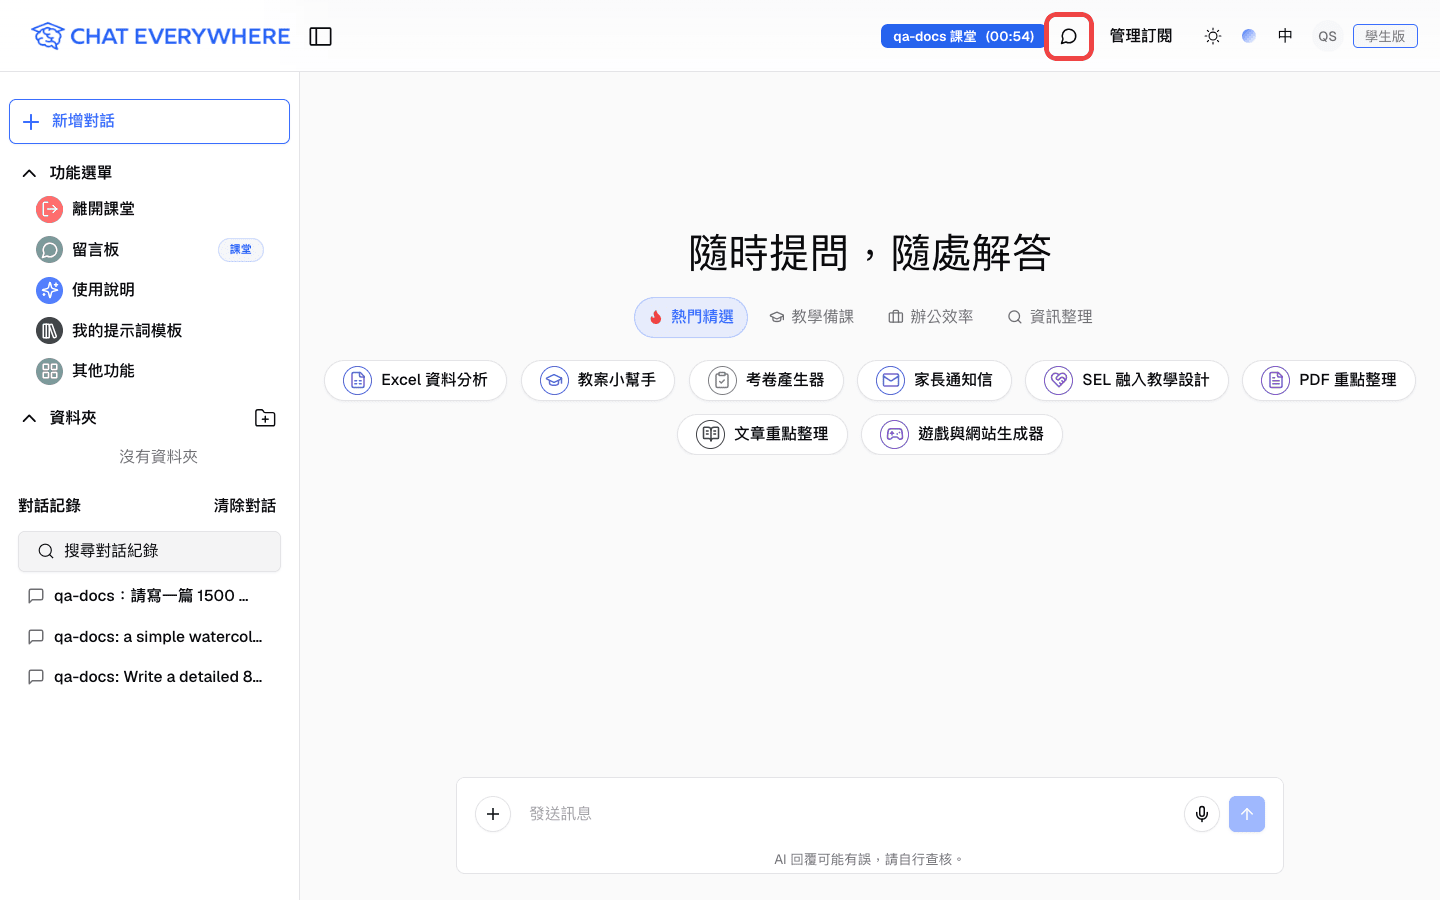Image resolution: width=1440 pixels, height=900 pixels.
Task: Choose SEL 融入教學設計 prompt chip
Action: point(1127,380)
